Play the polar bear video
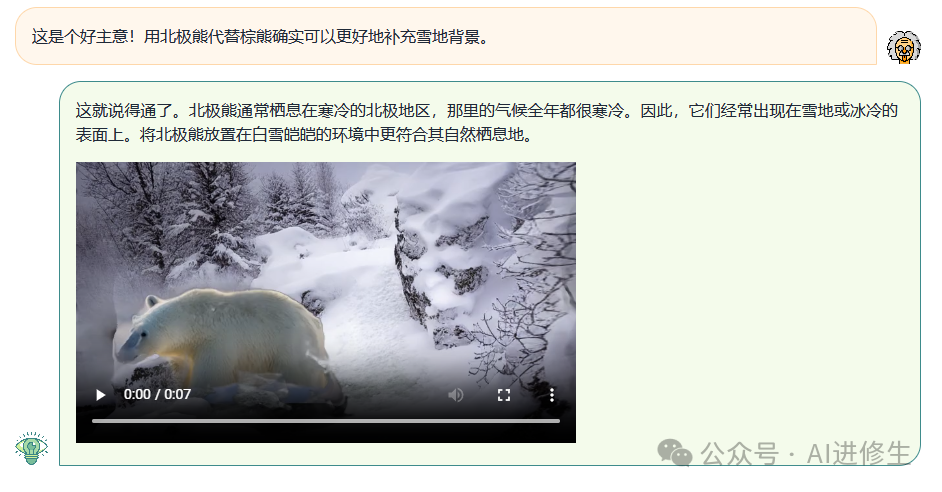This screenshot has height=492, width=942. (101, 395)
